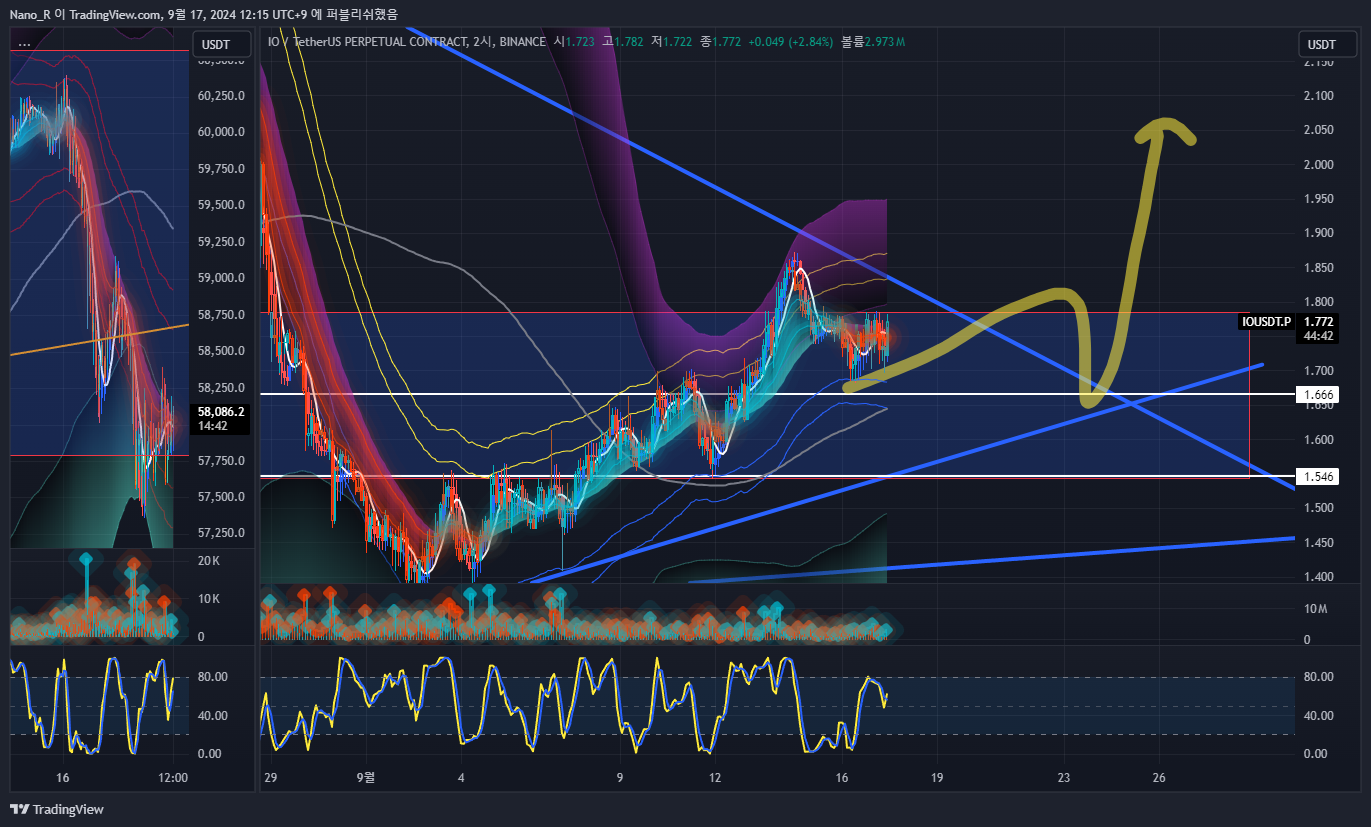Click the 26 date label on time axis
1371x827 pixels.
1159,776
